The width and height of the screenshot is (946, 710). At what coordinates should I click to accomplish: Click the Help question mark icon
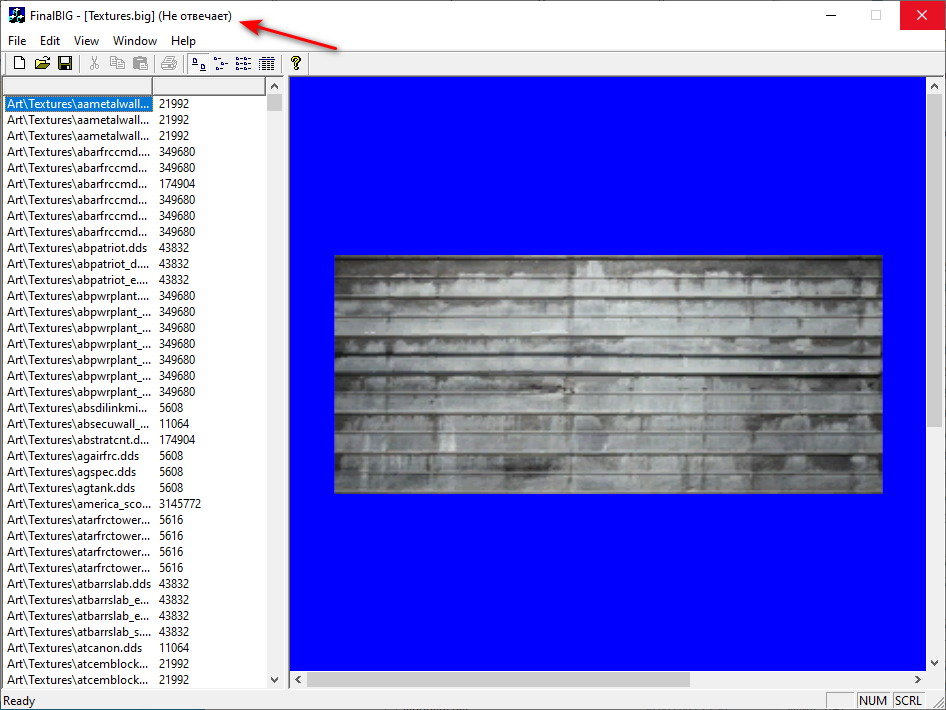pos(296,63)
